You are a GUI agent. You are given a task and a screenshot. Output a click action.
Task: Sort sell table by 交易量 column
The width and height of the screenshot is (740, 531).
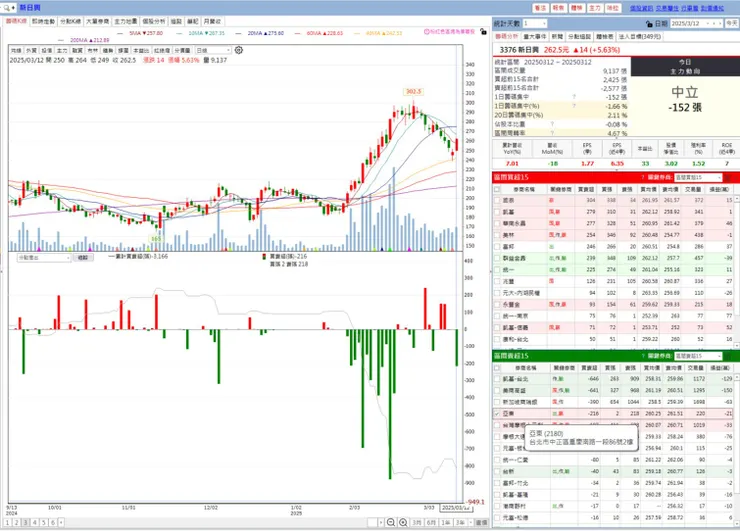694,368
